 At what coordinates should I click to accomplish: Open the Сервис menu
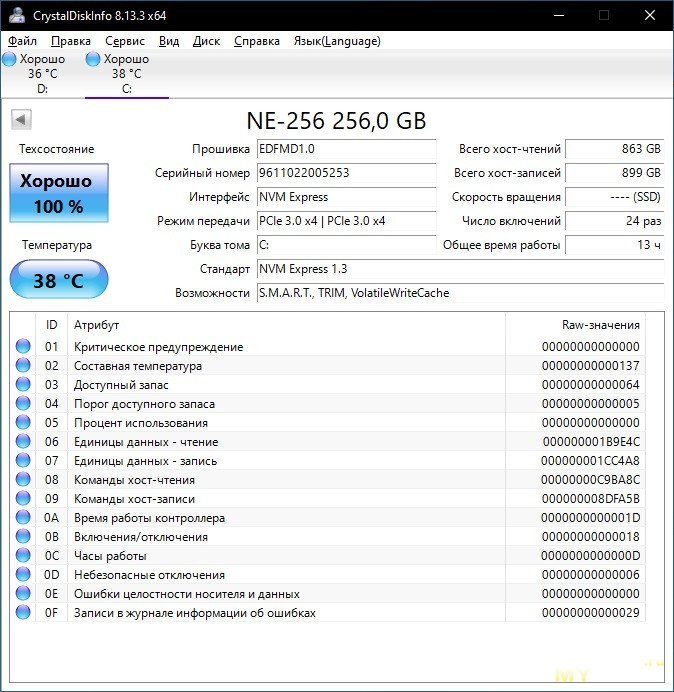(x=125, y=41)
